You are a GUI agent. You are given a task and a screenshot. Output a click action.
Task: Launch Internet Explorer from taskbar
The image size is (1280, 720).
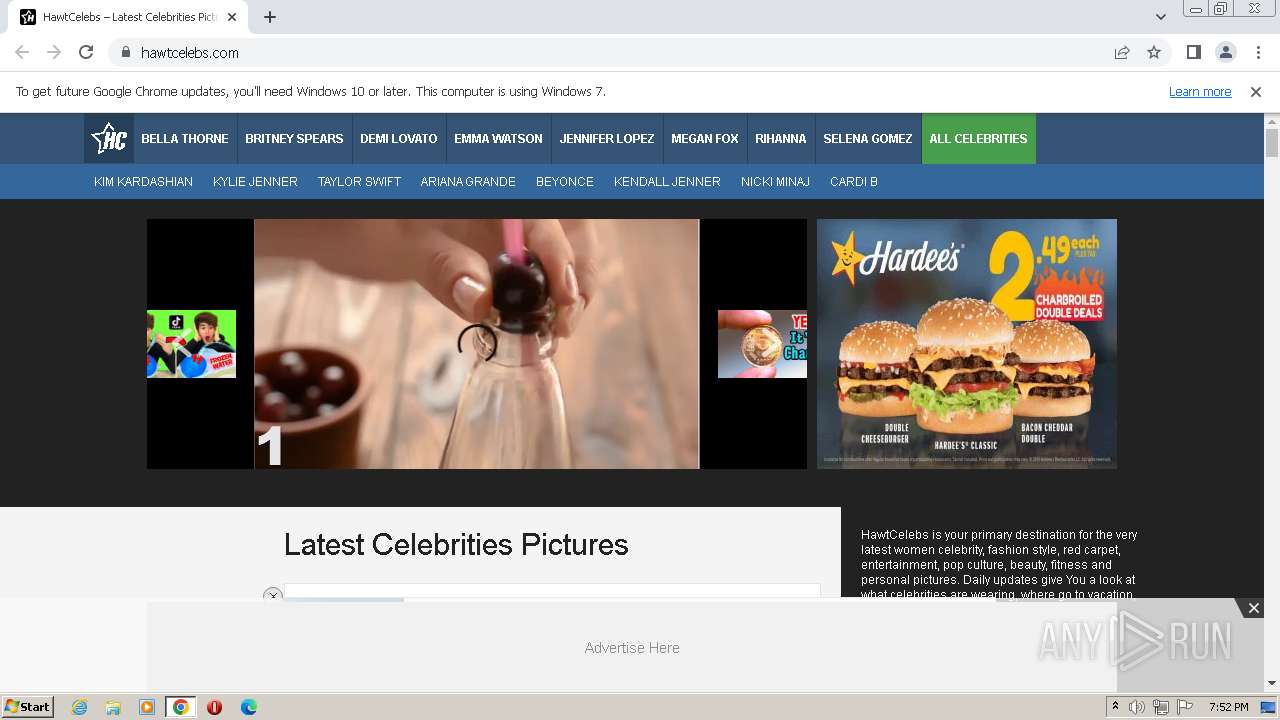pos(79,707)
